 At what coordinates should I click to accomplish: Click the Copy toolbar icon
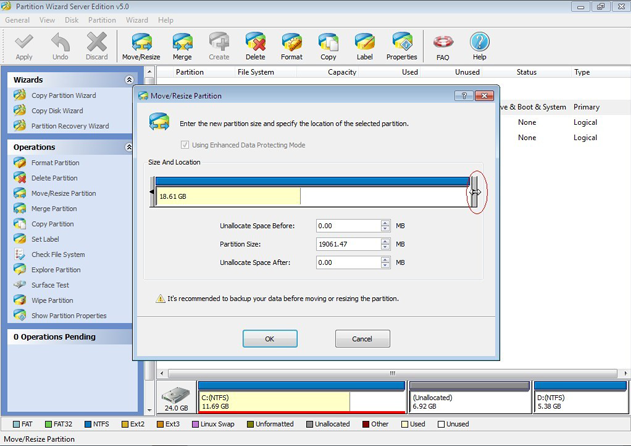(328, 45)
